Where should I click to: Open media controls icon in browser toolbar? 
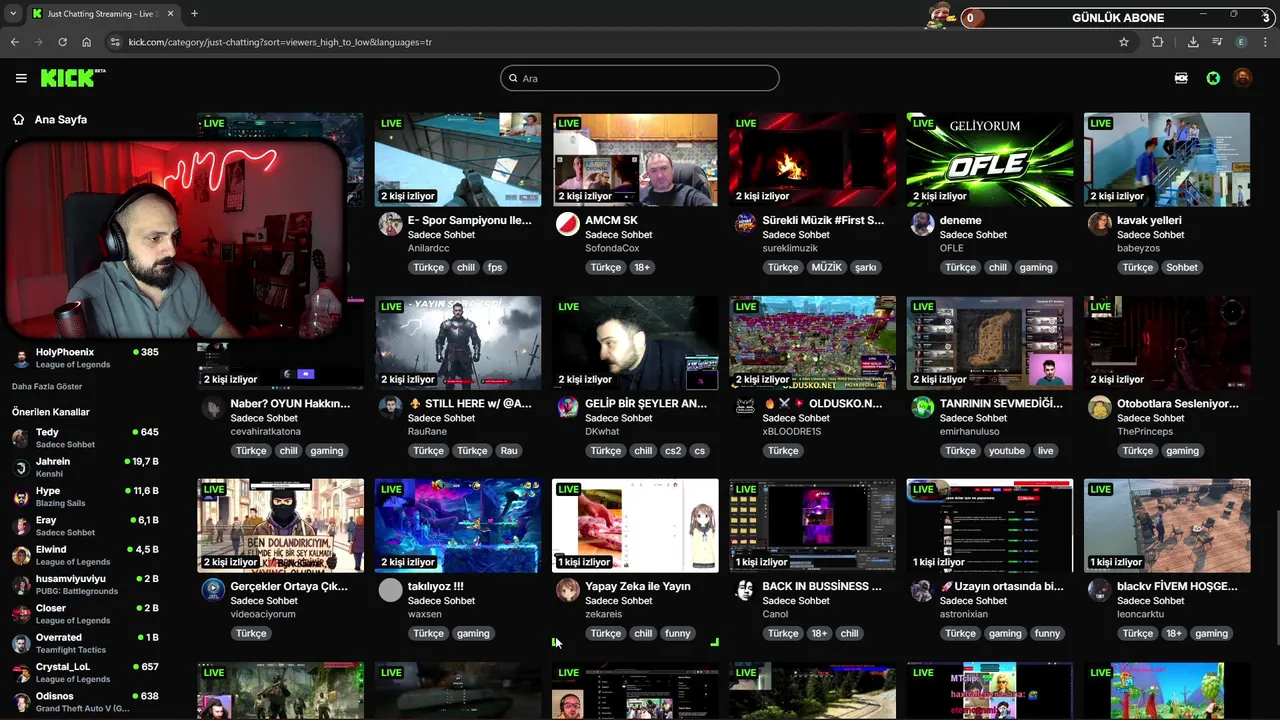[1217, 42]
